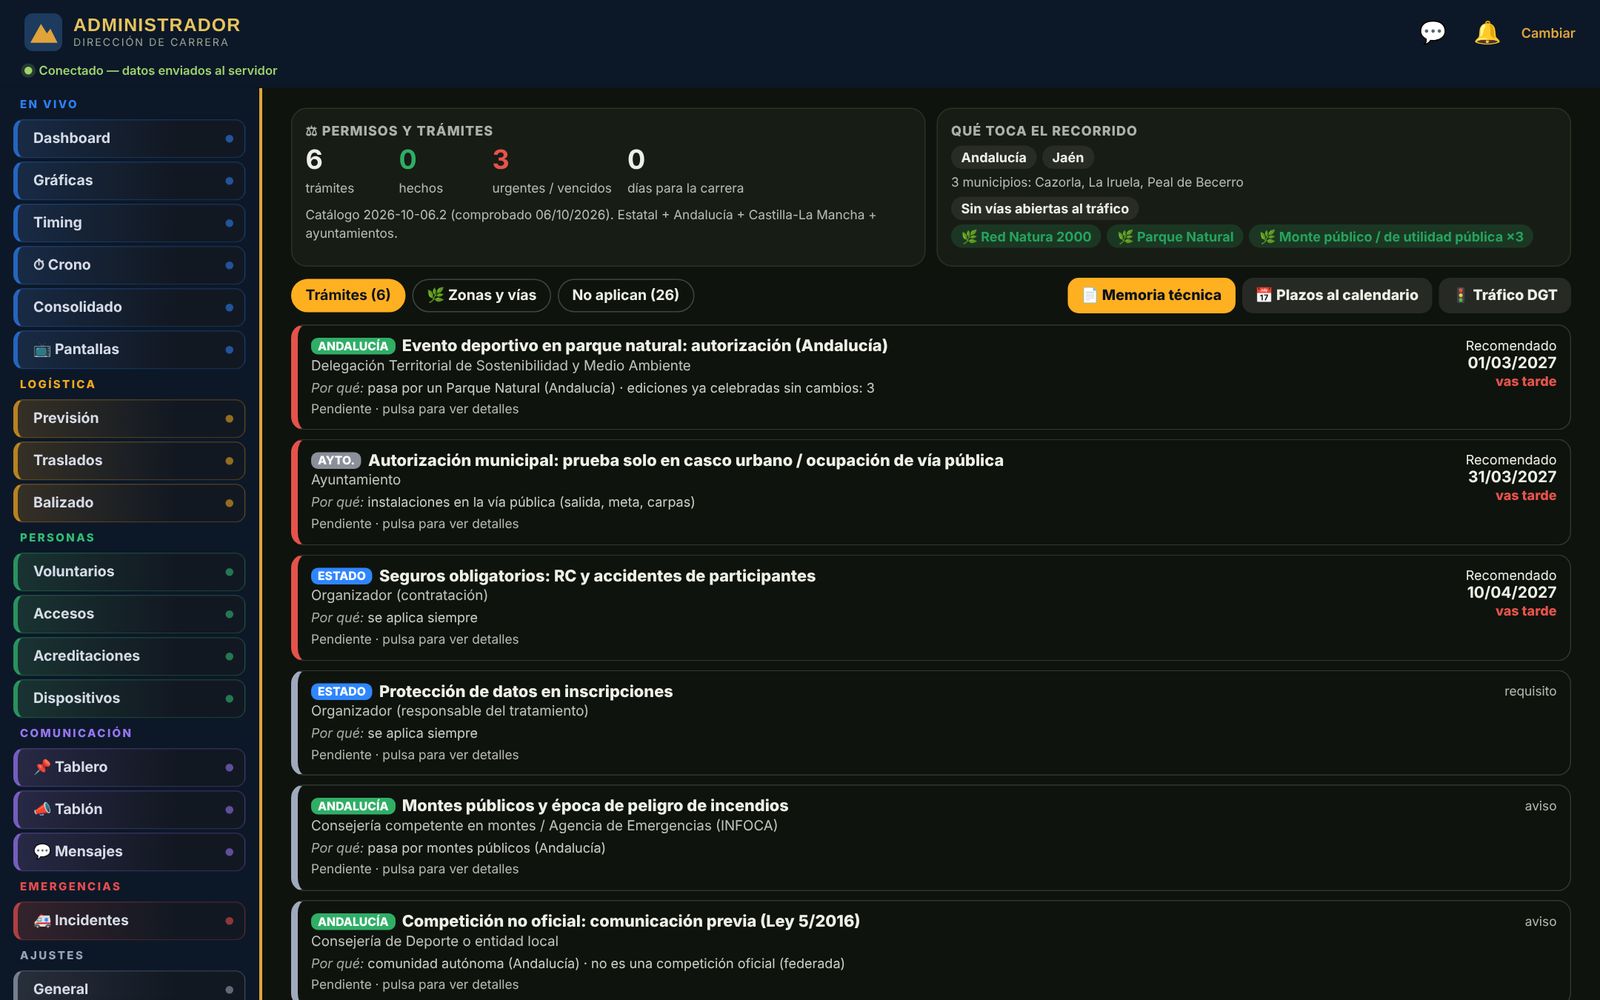Open Montes públicos y peligro de incendios
This screenshot has height=1000, width=1600.
point(931,838)
